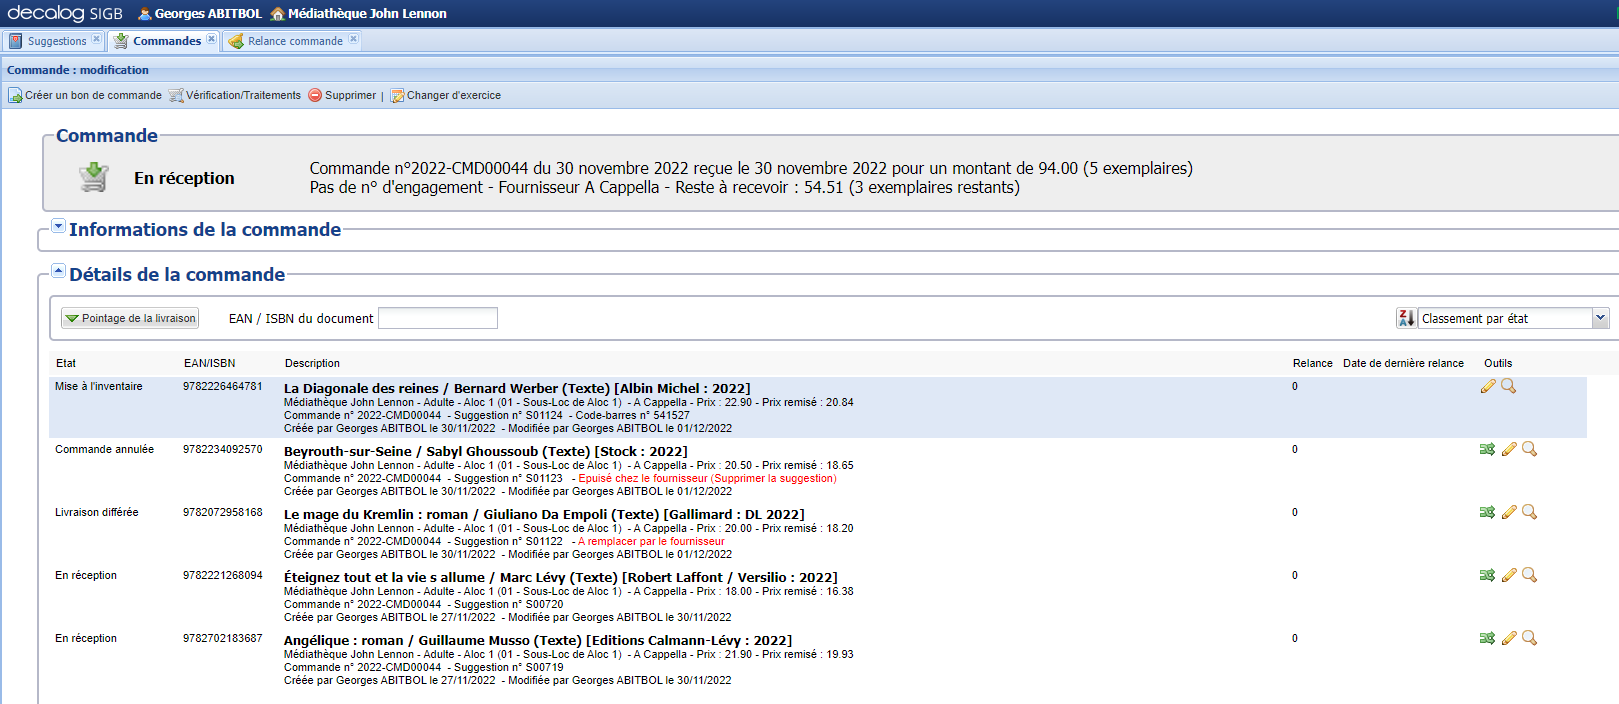Click the pencil edit icon for La Diagonale des reines
The width and height of the screenshot is (1619, 704).
(1488, 386)
